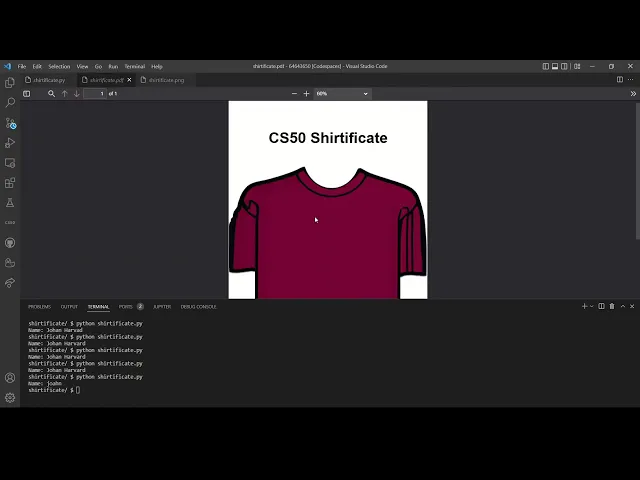Click the CS50 Shirtificate heading
640x480 pixels.
[x=328, y=138]
